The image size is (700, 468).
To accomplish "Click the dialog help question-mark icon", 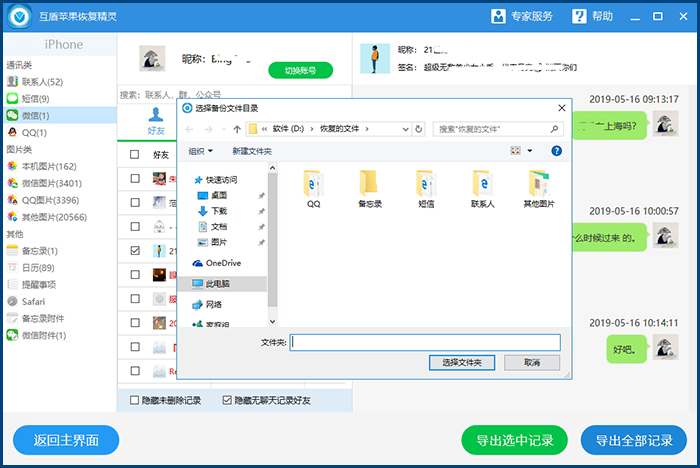I will pyautogui.click(x=556, y=151).
